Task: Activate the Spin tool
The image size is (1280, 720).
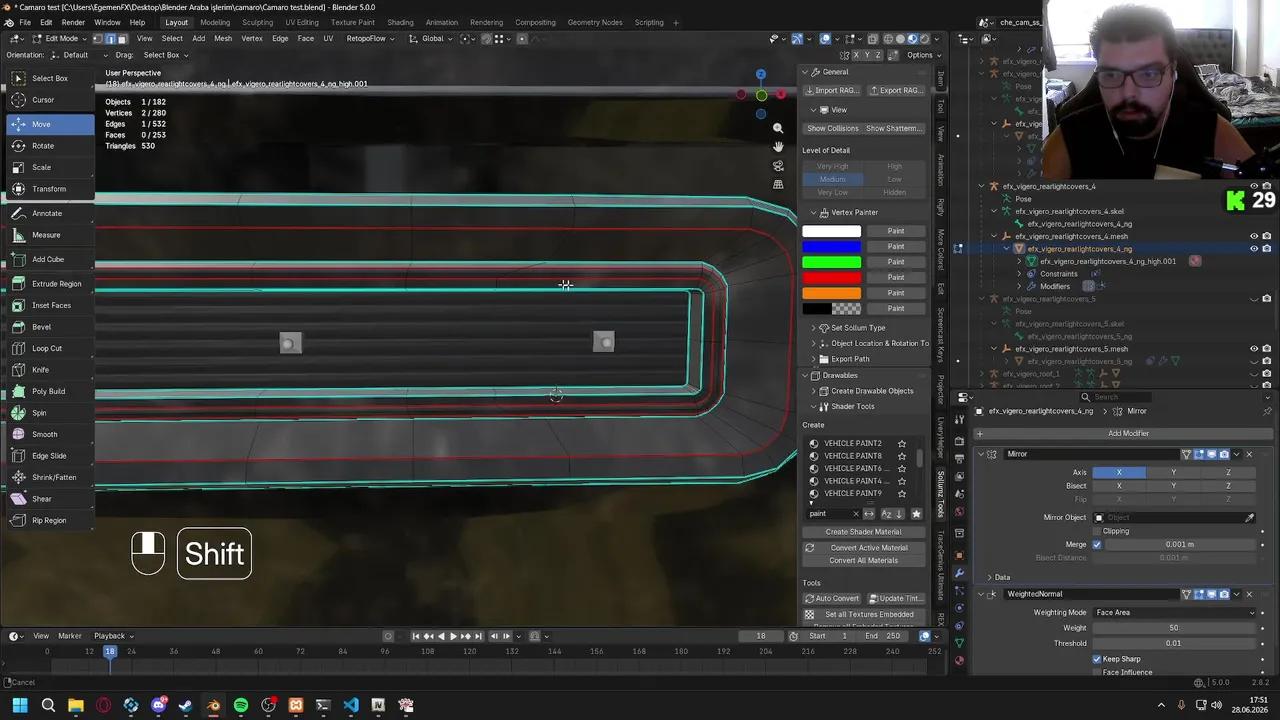Action: [50, 413]
